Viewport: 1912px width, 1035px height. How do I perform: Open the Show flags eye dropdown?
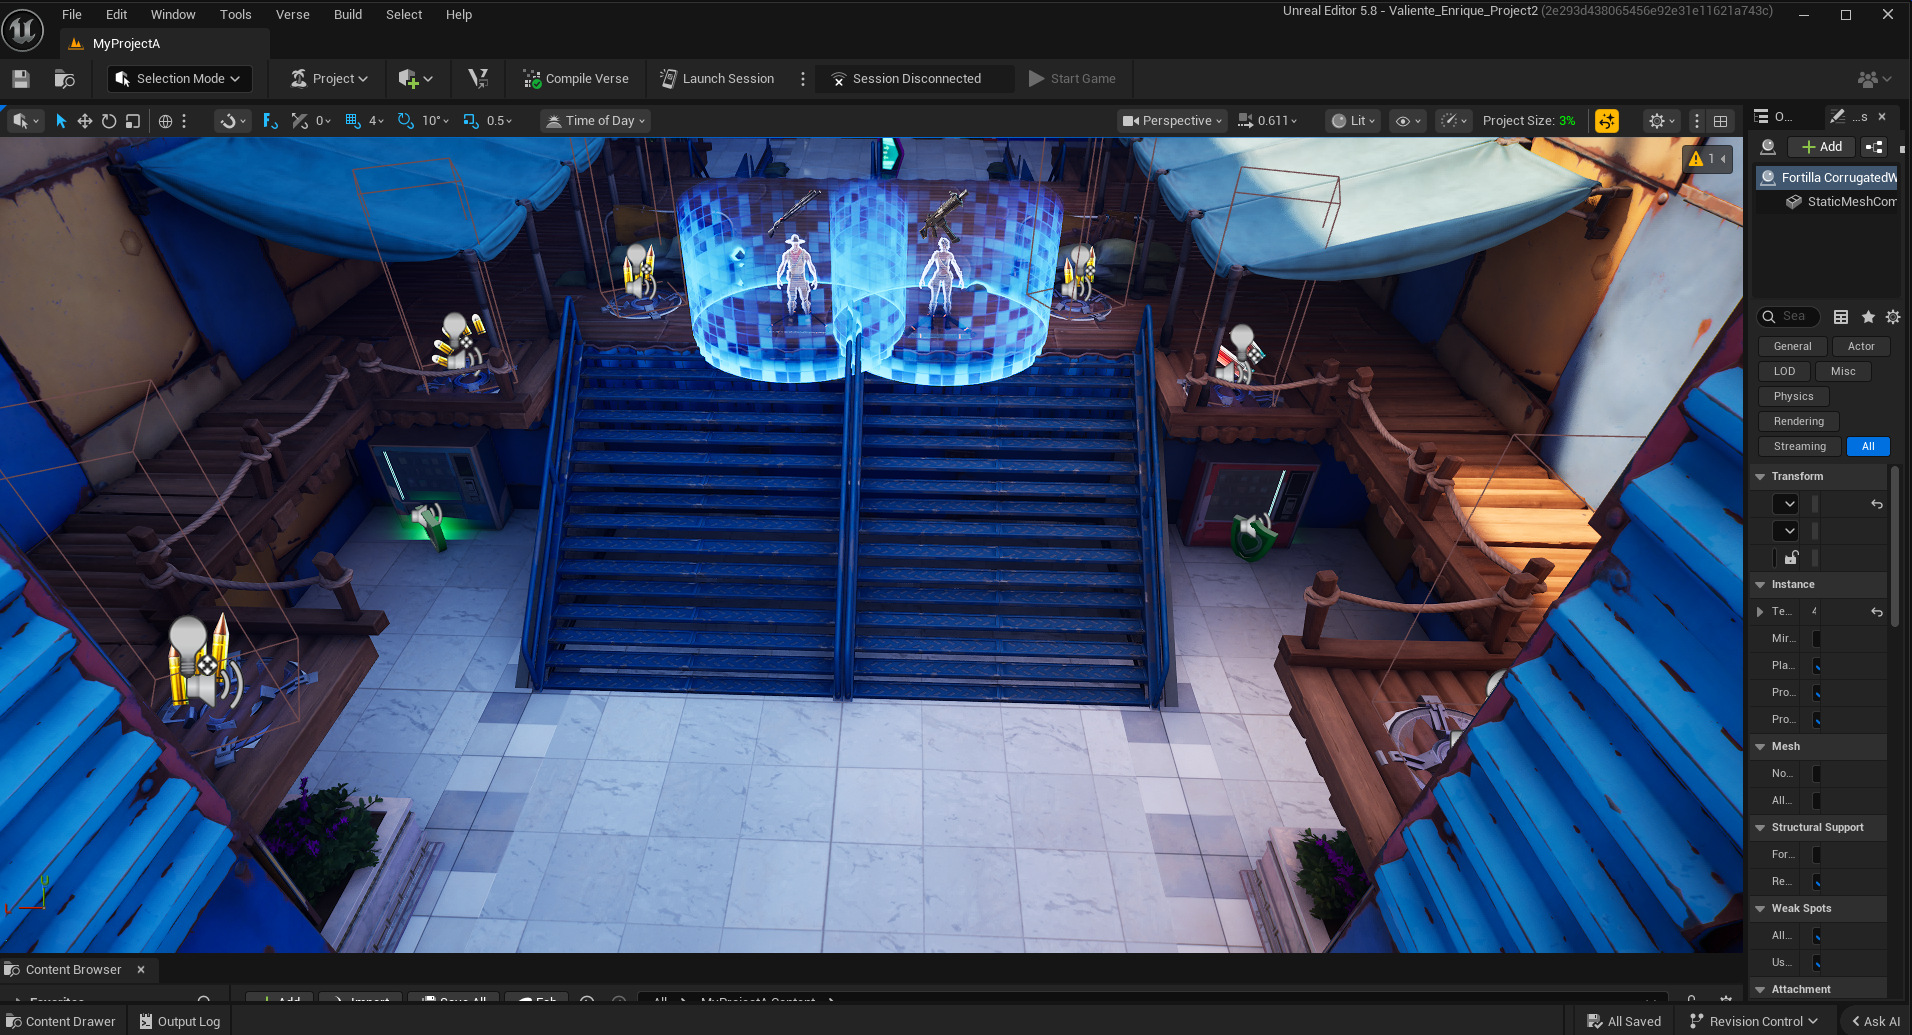(1408, 121)
